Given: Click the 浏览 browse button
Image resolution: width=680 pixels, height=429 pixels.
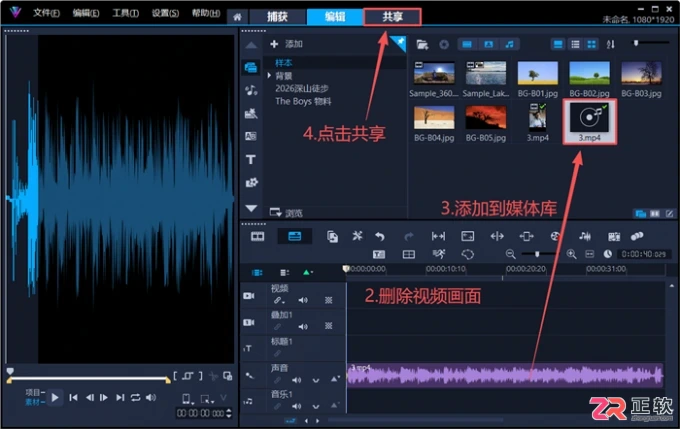Looking at the screenshot, I should pyautogui.click(x=286, y=213).
